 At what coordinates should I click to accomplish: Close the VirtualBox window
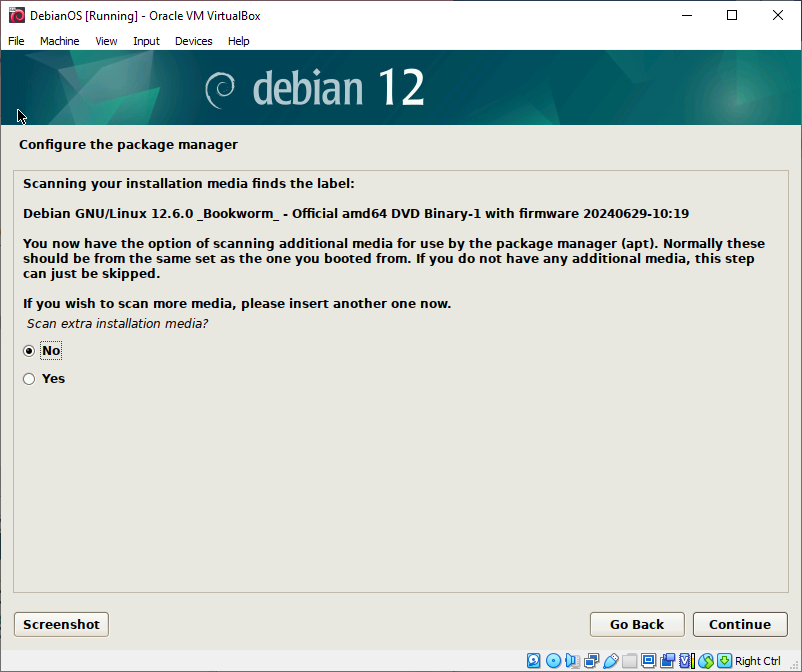click(777, 16)
